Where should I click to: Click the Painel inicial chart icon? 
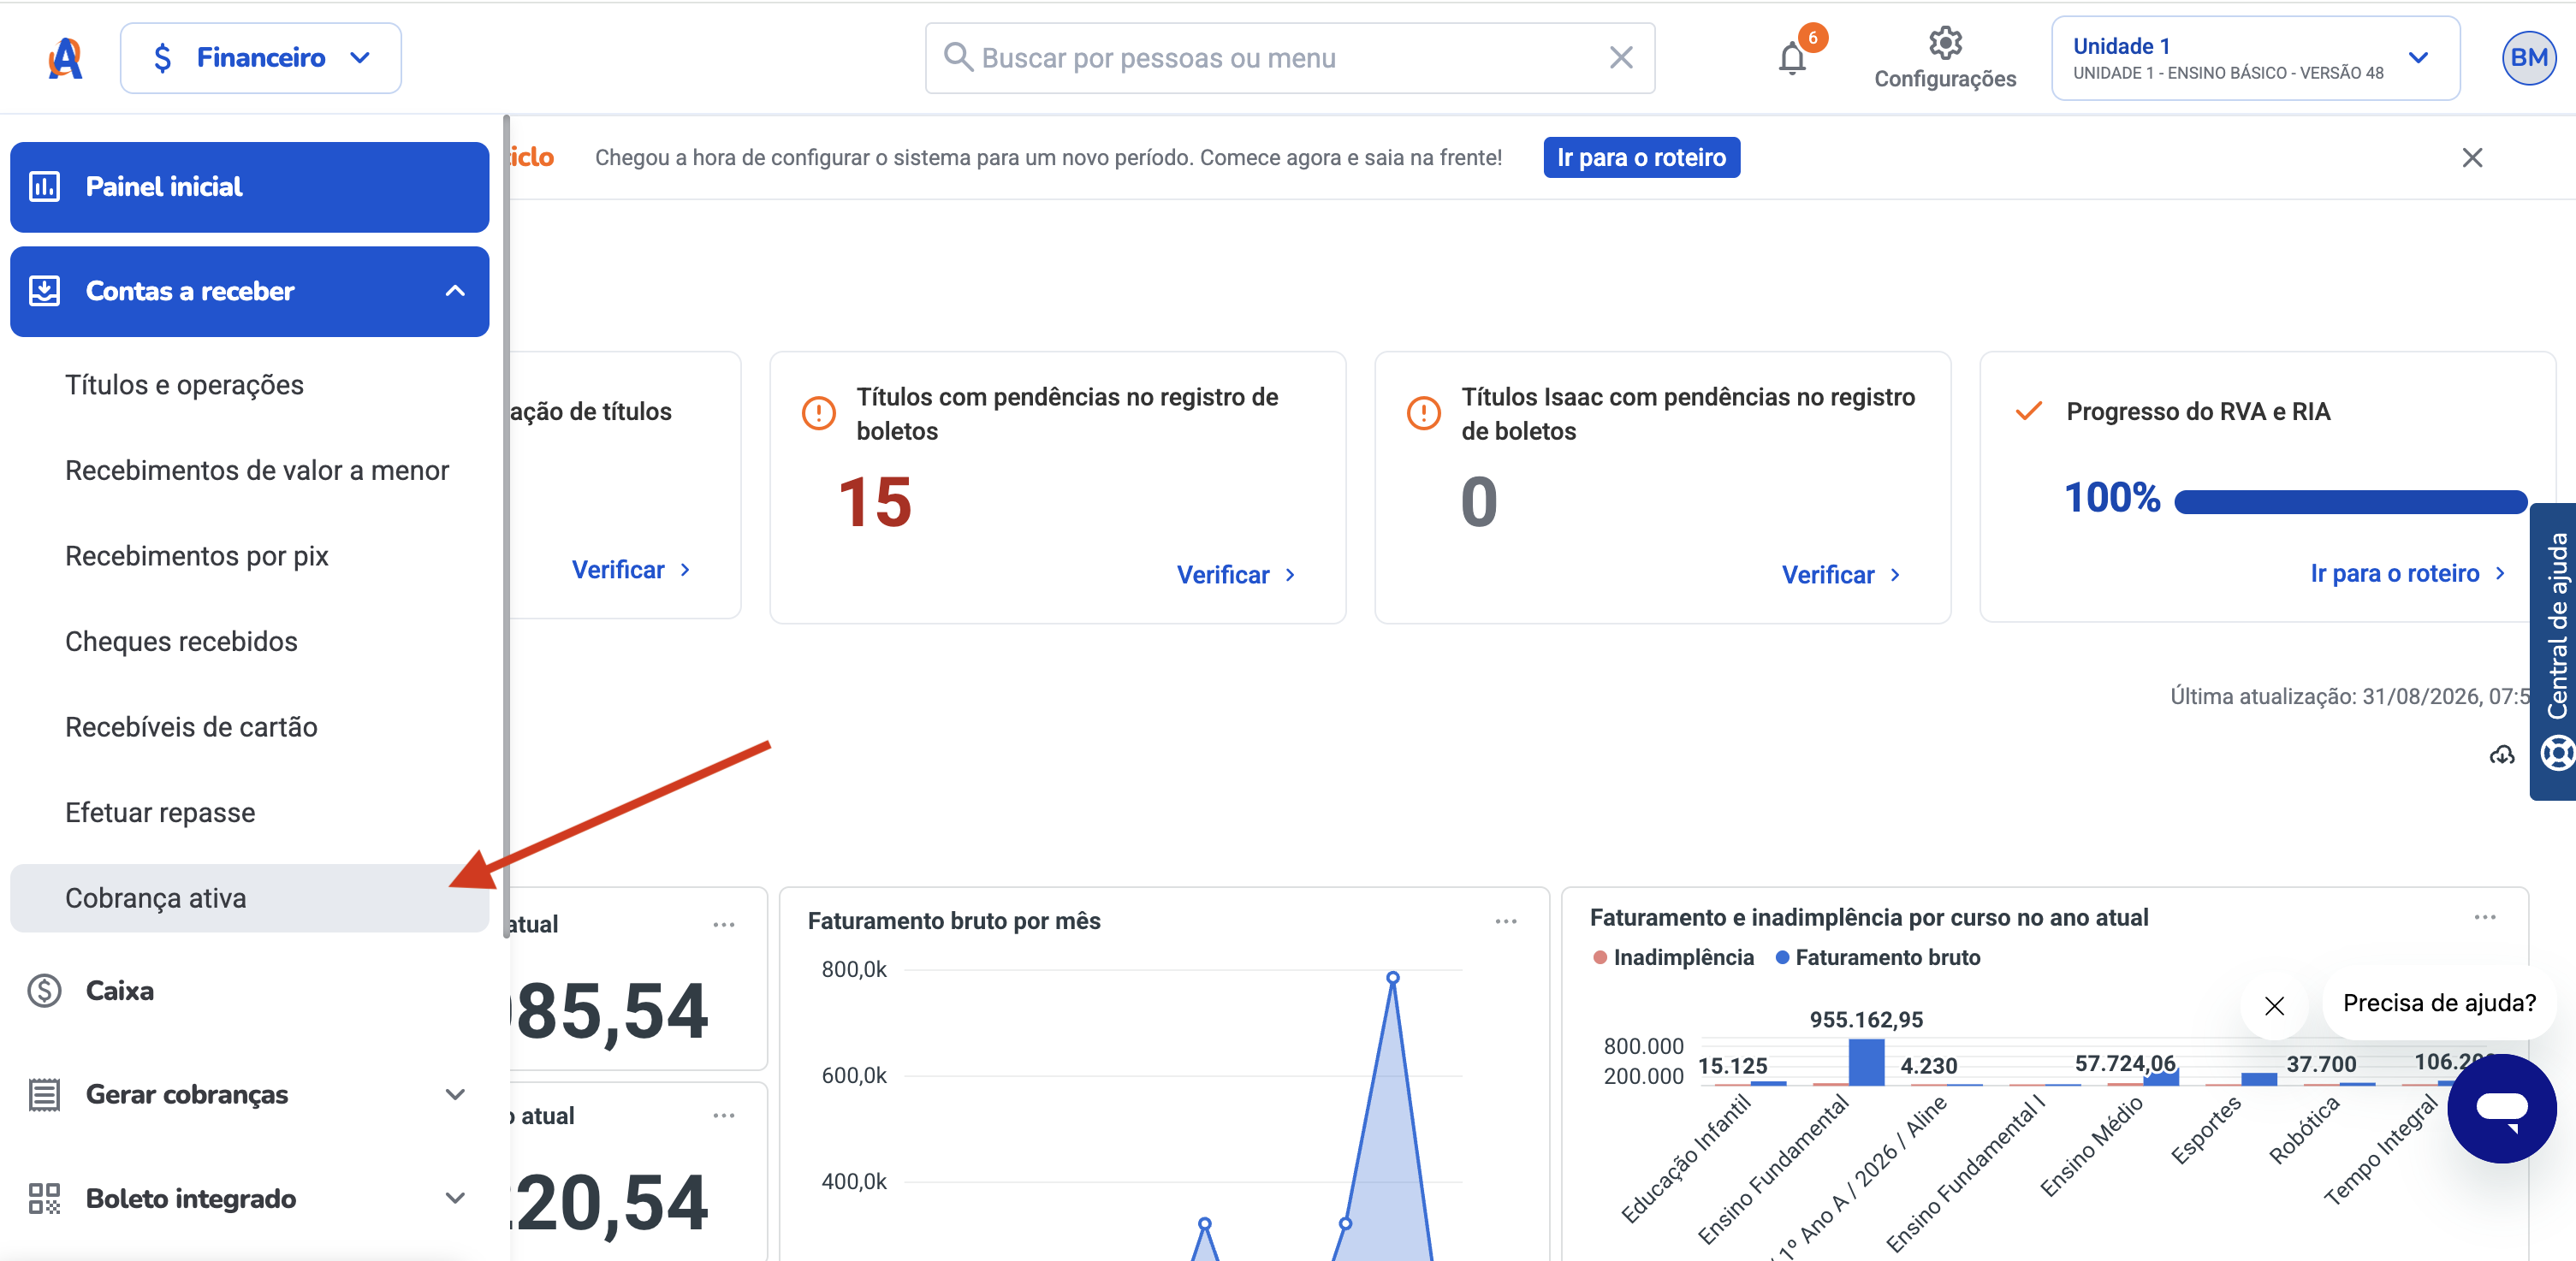click(x=44, y=187)
